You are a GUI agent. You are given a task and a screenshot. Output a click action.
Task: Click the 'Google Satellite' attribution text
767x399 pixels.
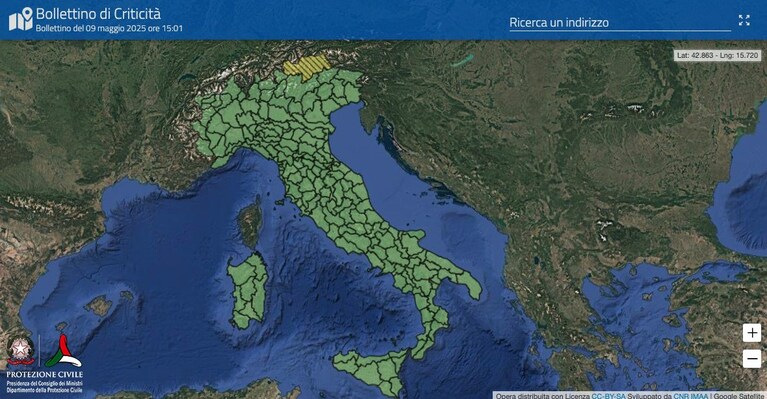(x=739, y=396)
